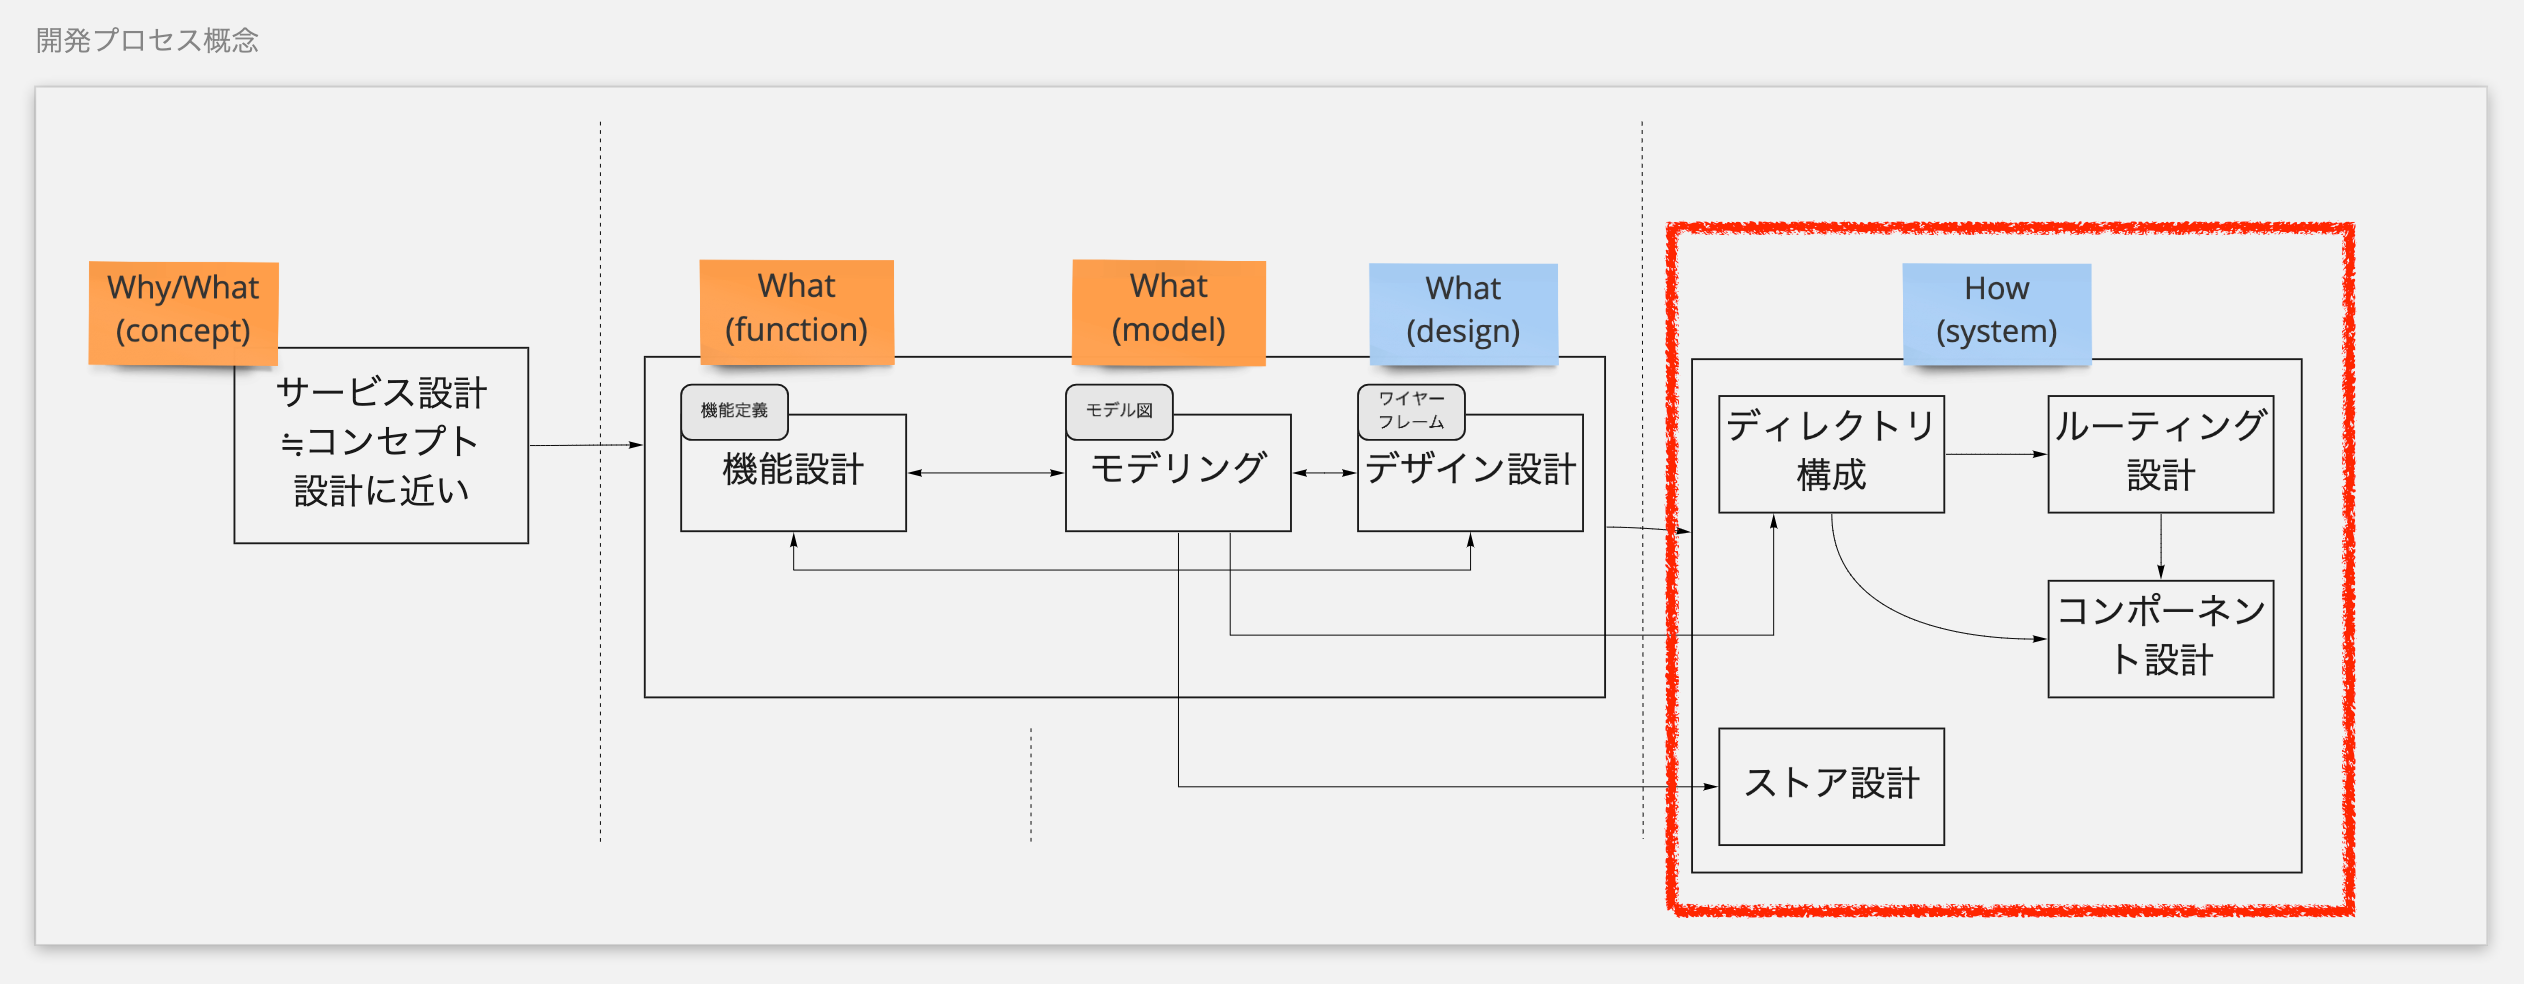2524x984 pixels.
Task: Click the 開発プロセス概念 frame title
Action: click(x=148, y=41)
